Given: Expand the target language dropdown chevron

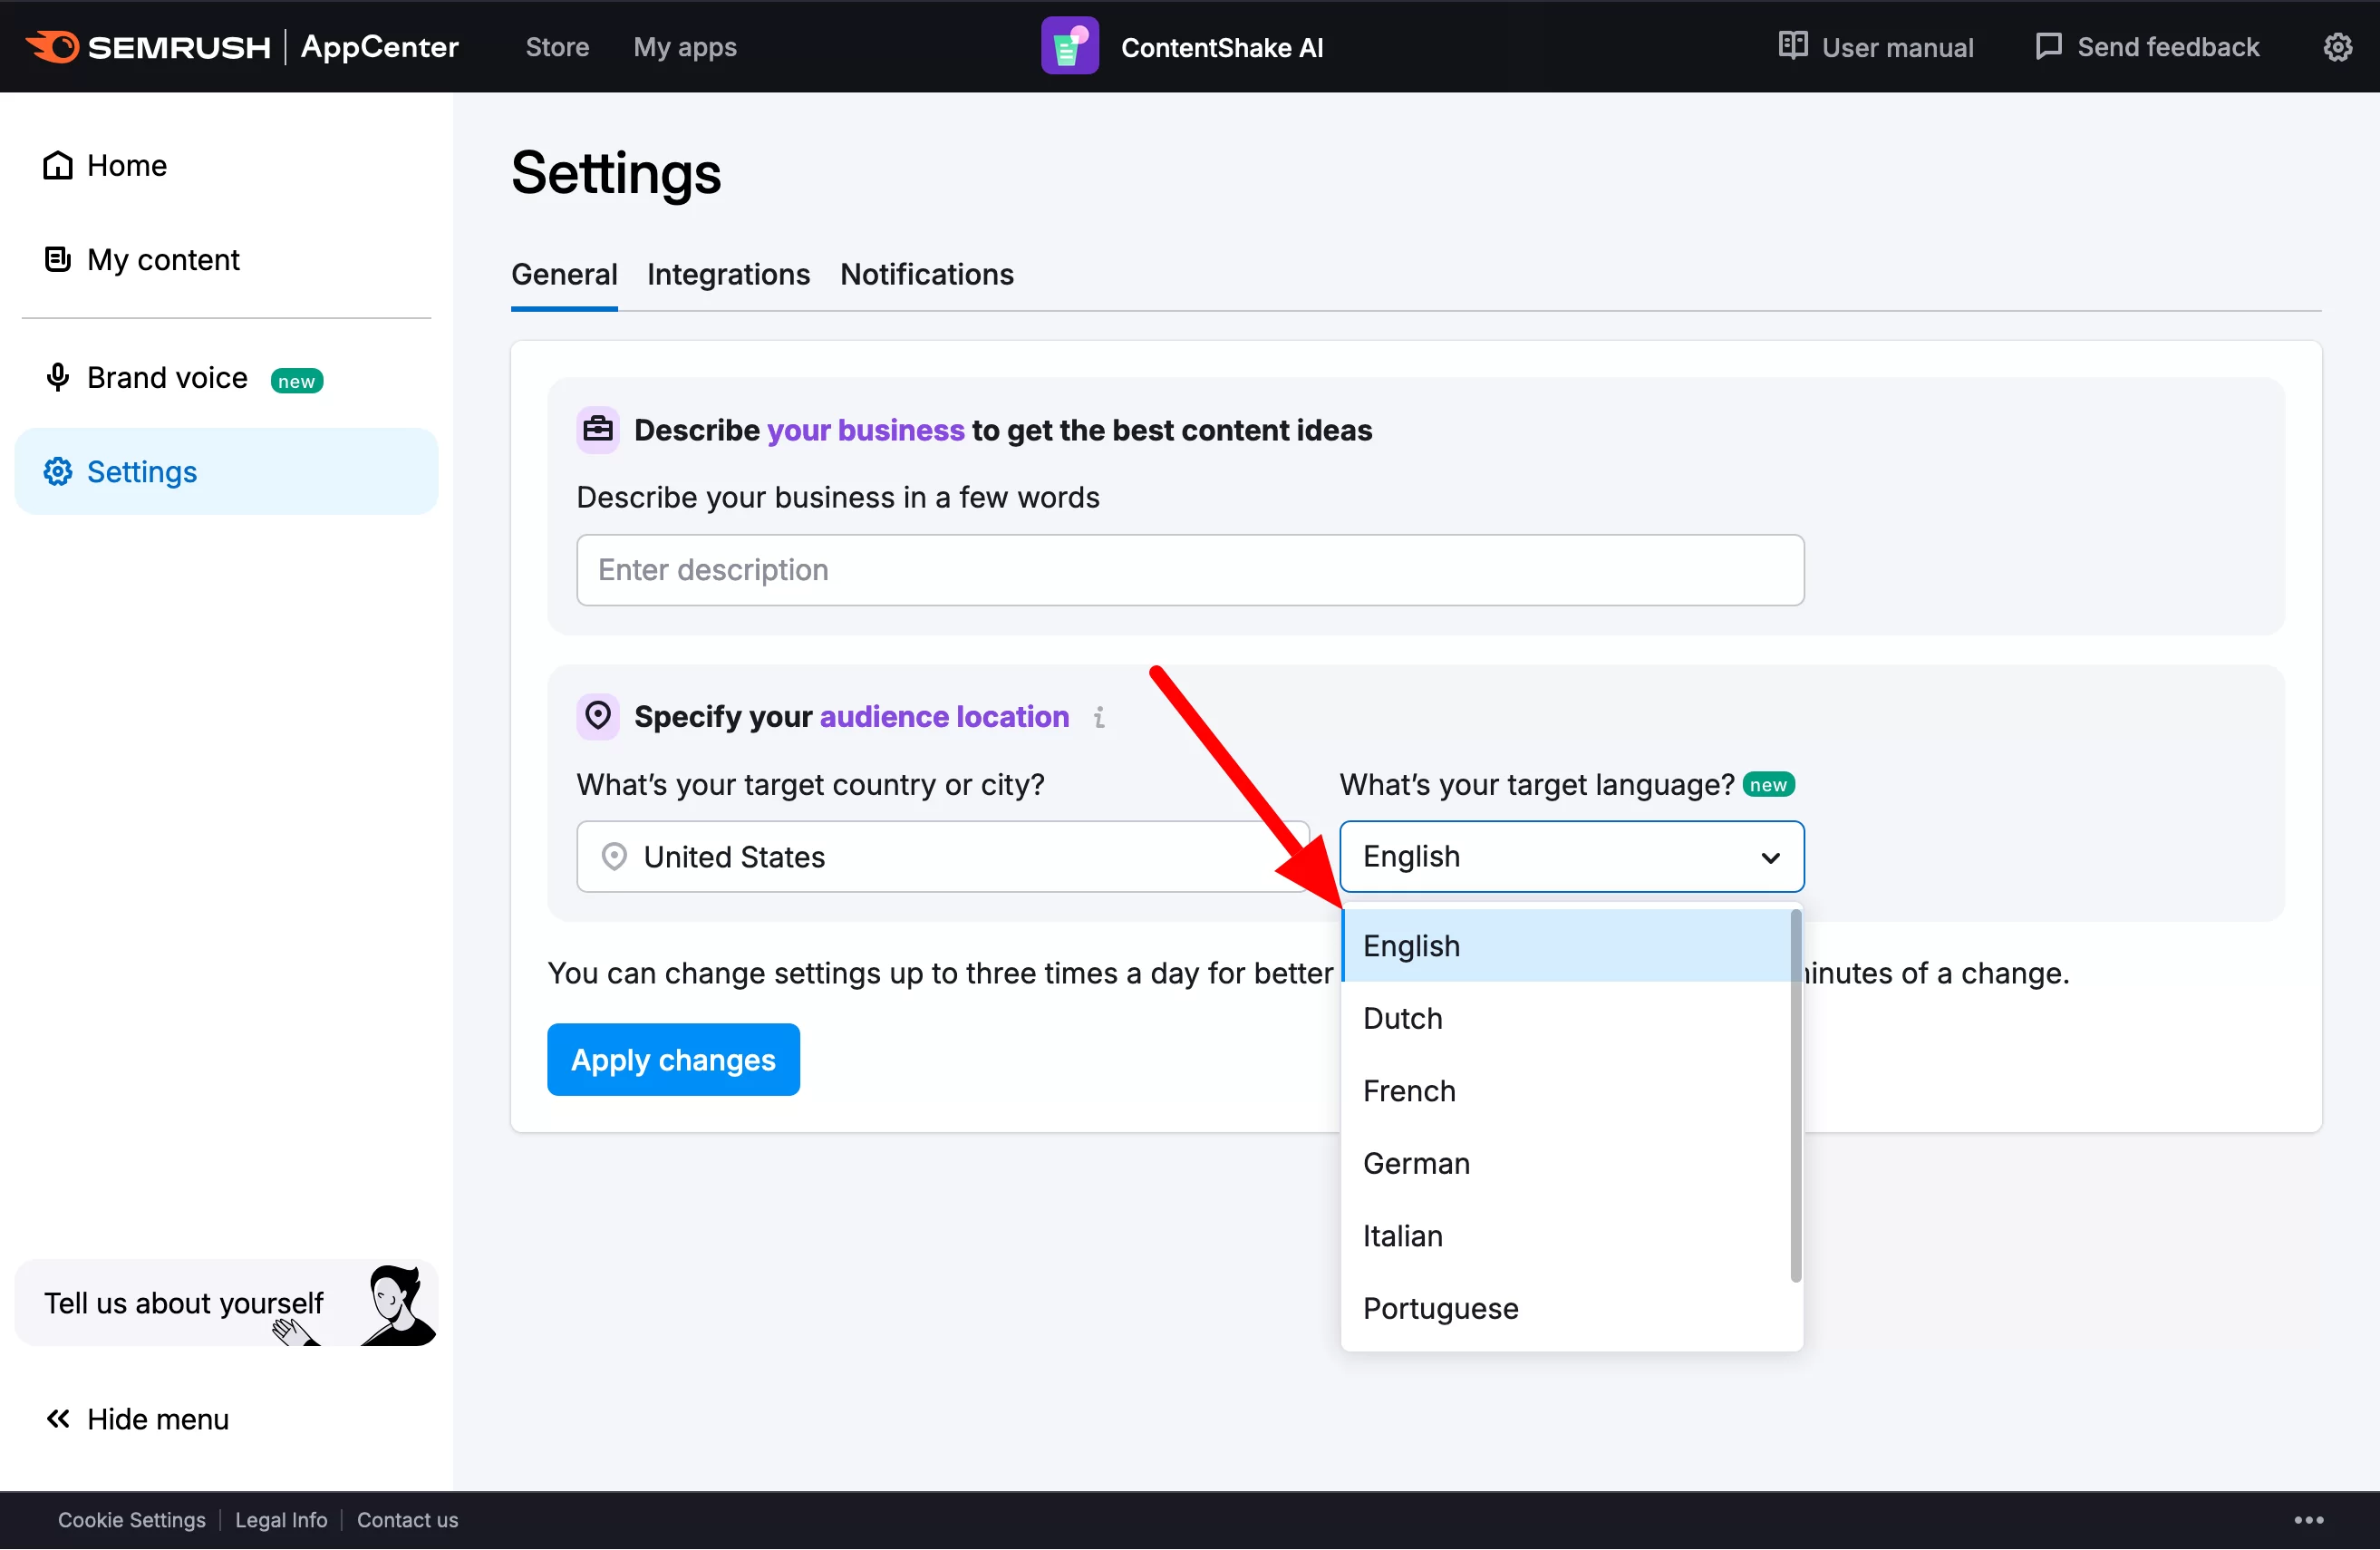Looking at the screenshot, I should (1770, 857).
